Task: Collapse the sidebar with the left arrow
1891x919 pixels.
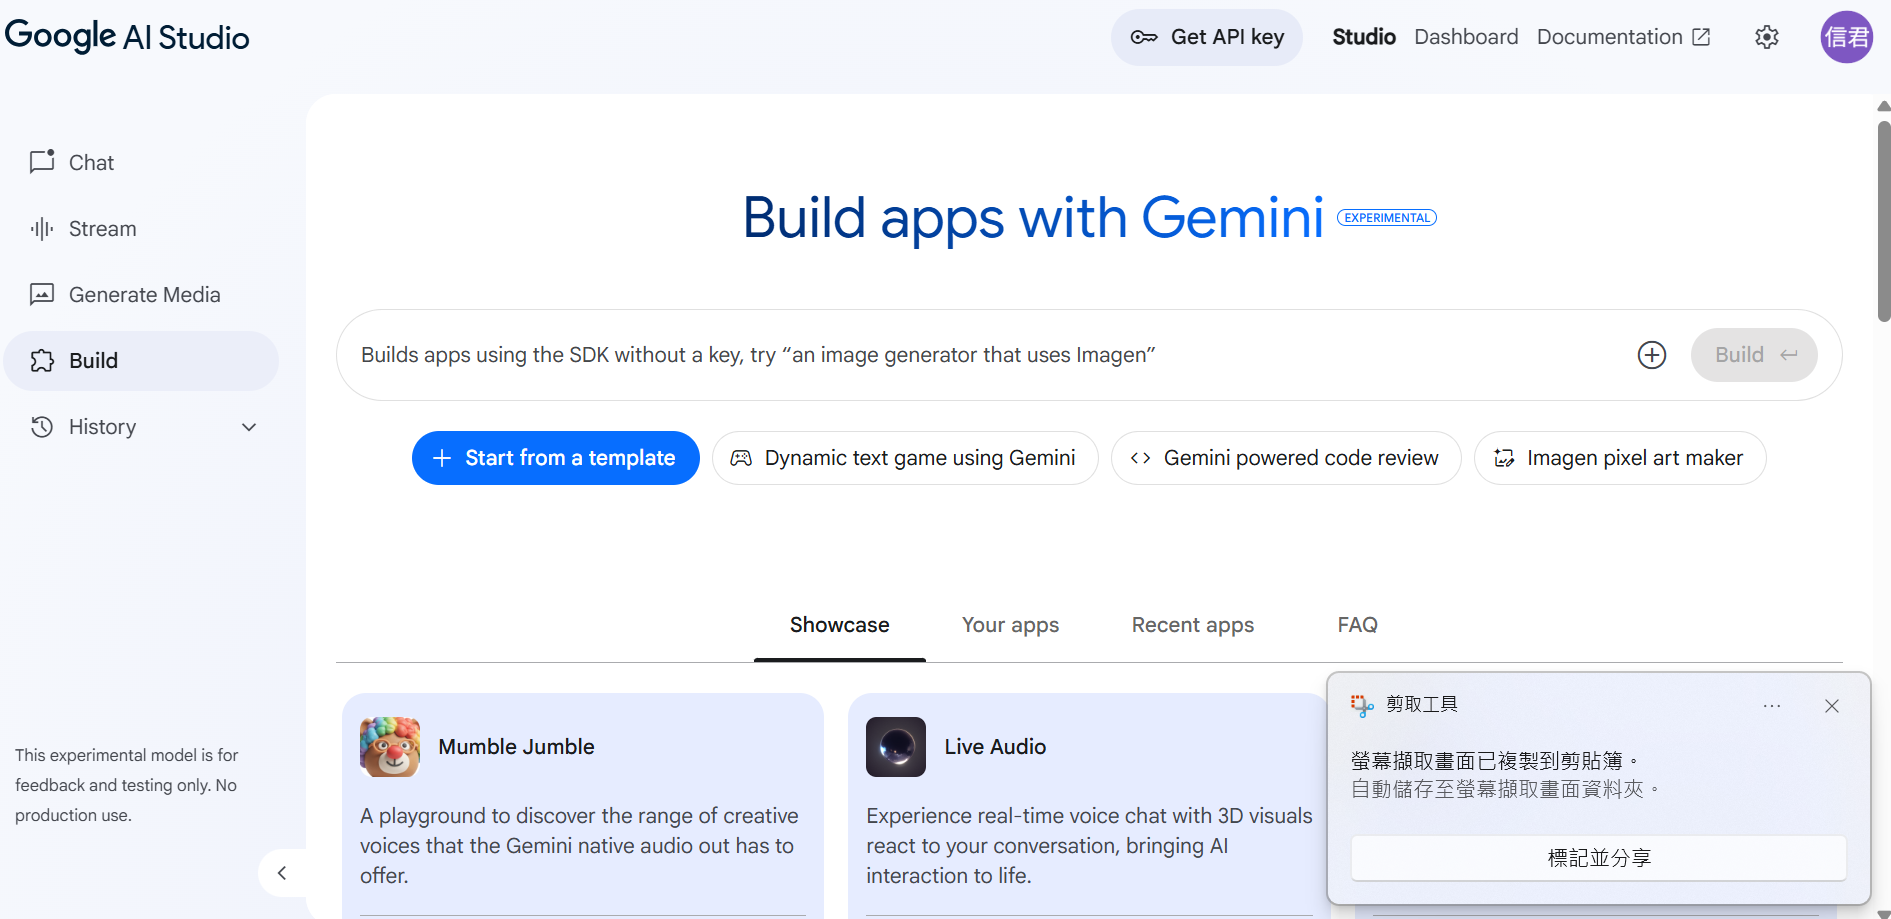Action: pos(282,873)
